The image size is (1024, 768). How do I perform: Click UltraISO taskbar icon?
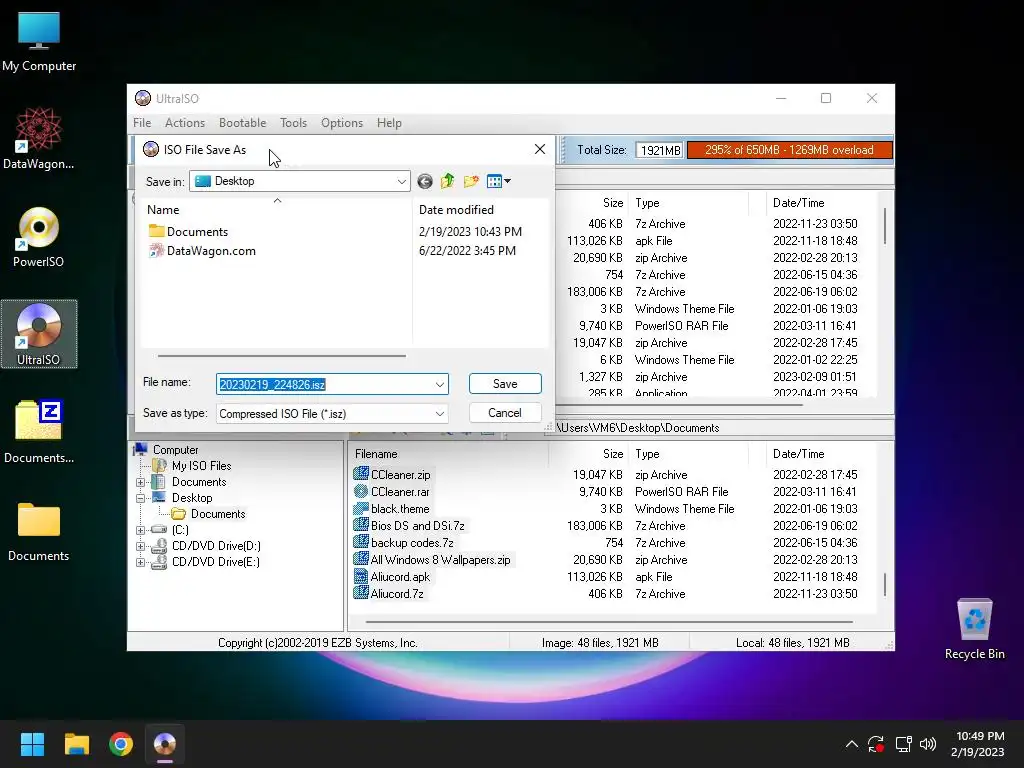[x=165, y=744]
